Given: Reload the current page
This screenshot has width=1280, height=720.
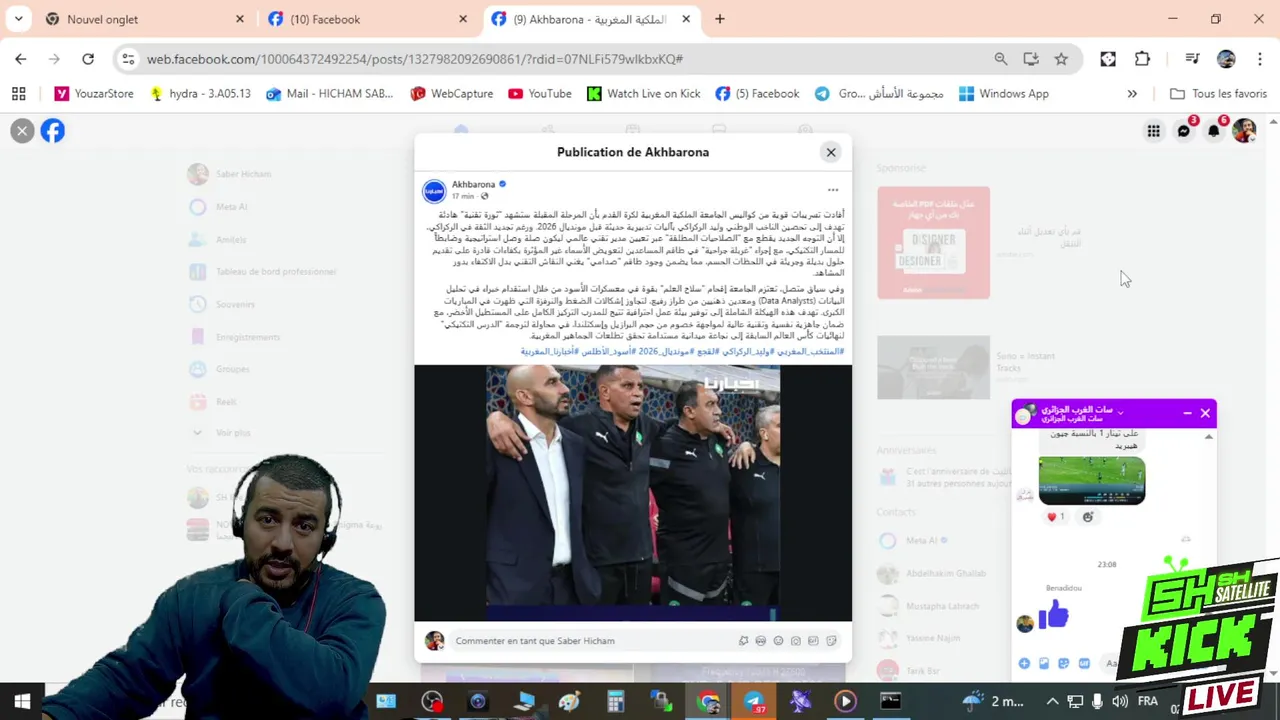Looking at the screenshot, I should point(88,59).
